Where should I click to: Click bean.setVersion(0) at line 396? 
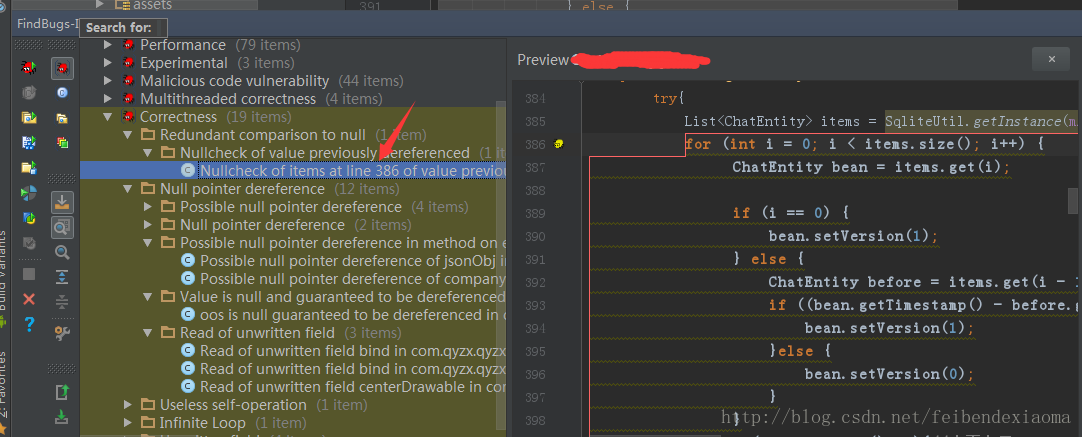889,373
